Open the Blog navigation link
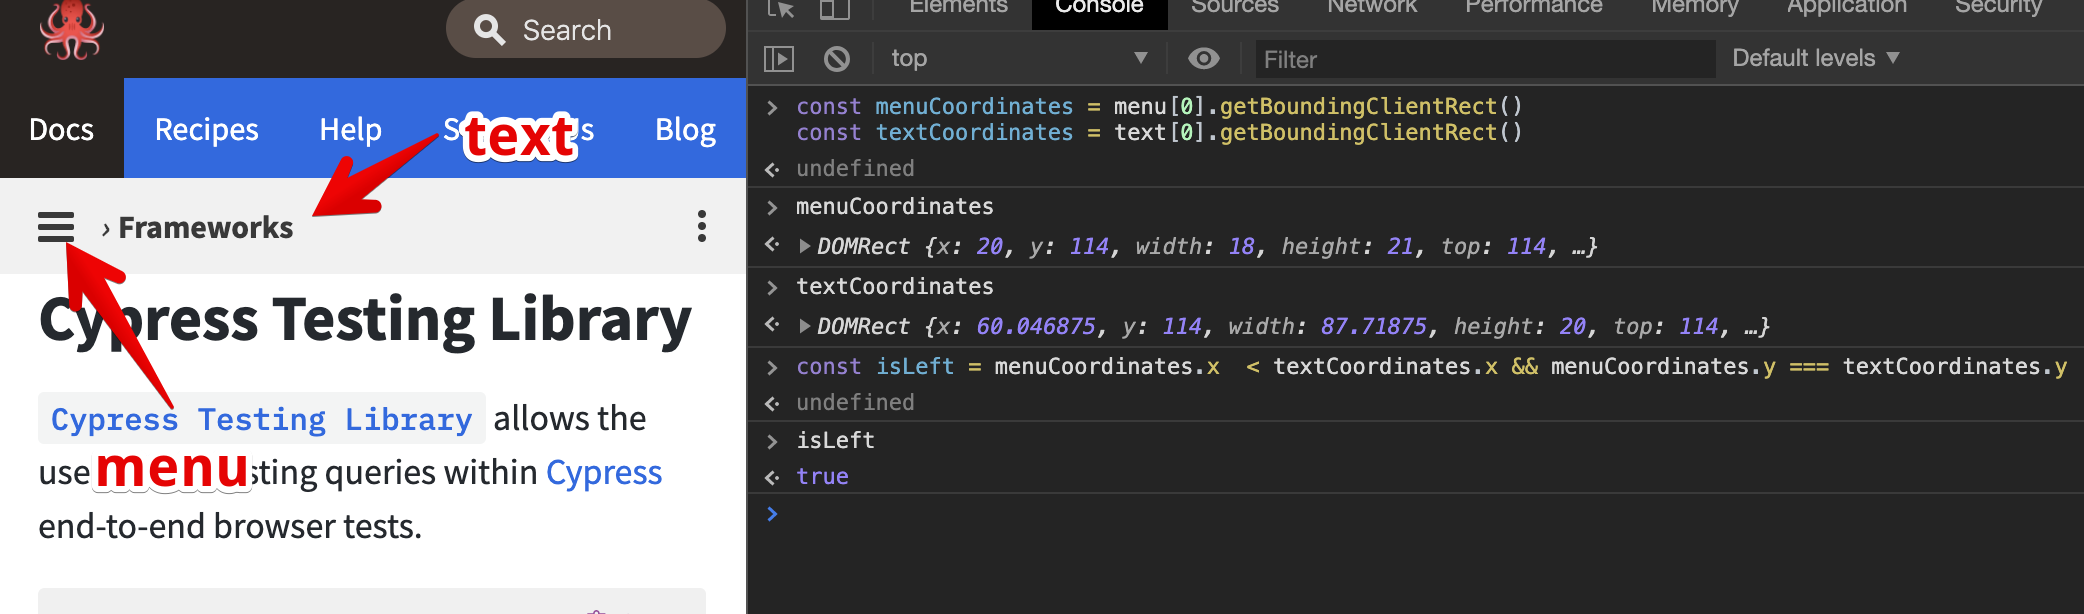This screenshot has height=614, width=2084. point(685,129)
